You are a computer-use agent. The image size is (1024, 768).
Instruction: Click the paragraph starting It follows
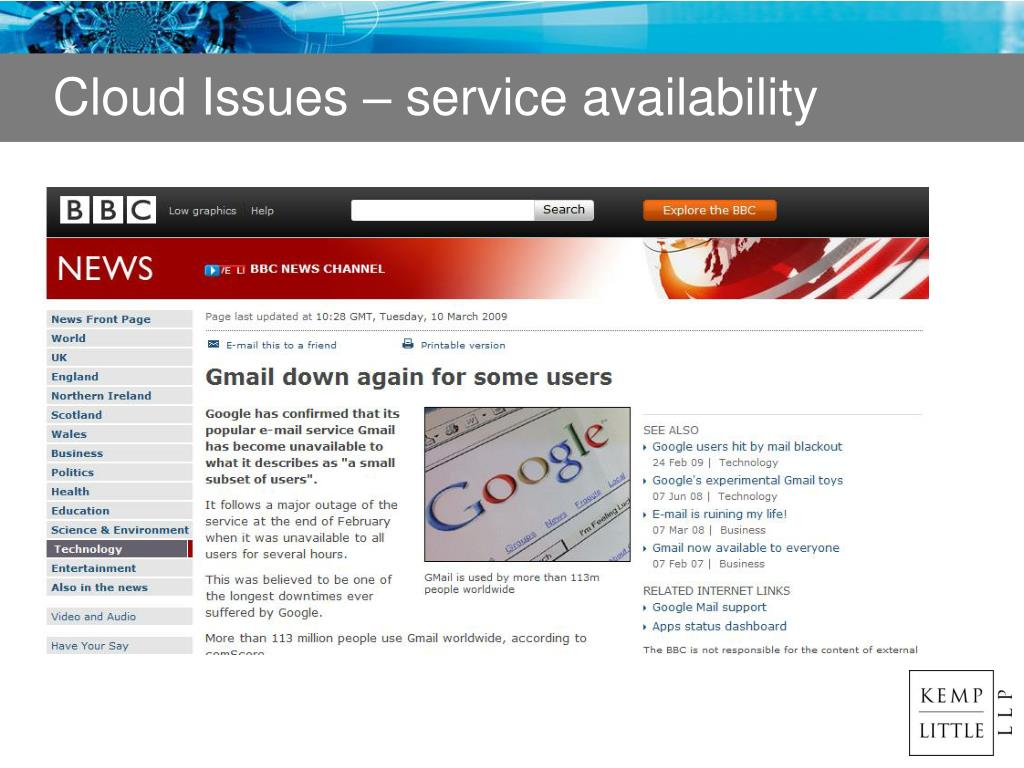coord(302,530)
